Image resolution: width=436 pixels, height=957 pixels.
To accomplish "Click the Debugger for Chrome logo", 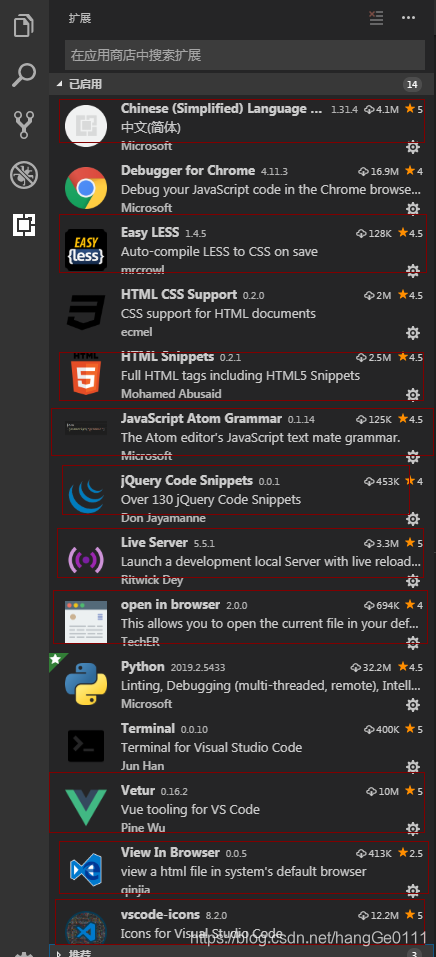I will [x=86, y=188].
